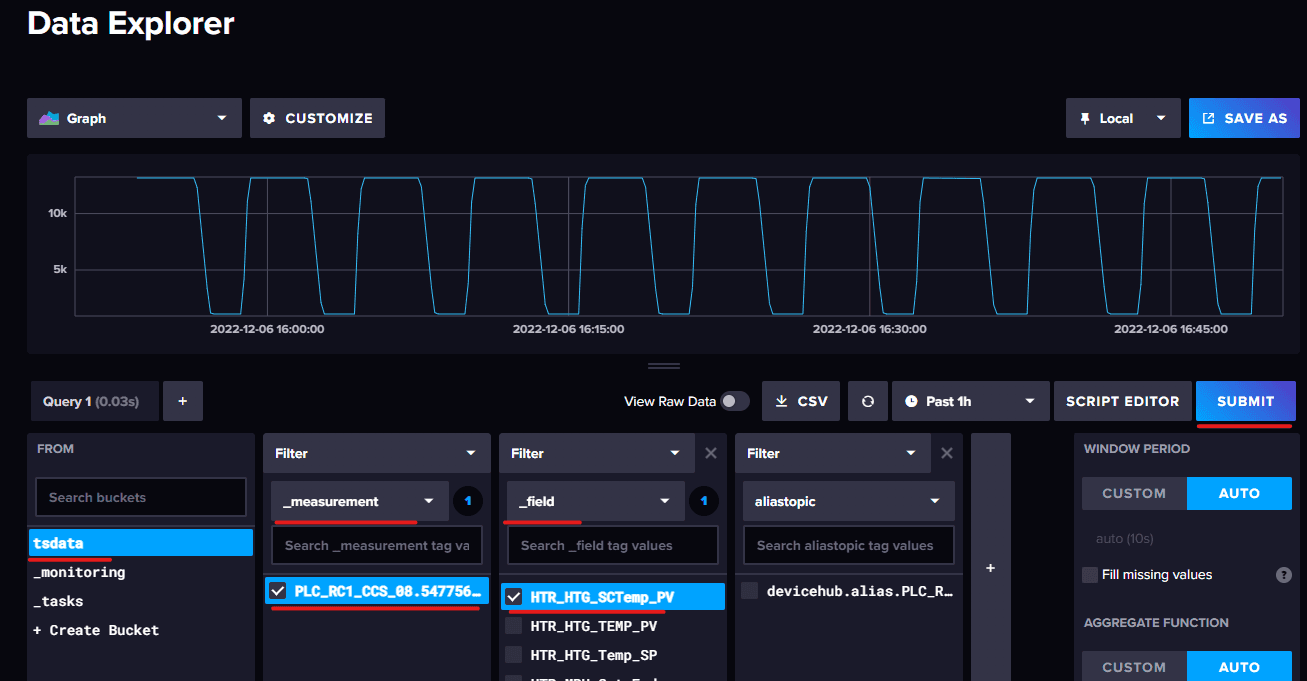This screenshot has width=1307, height=681.
Task: Open Customize via the gear icon button
Action: point(317,118)
